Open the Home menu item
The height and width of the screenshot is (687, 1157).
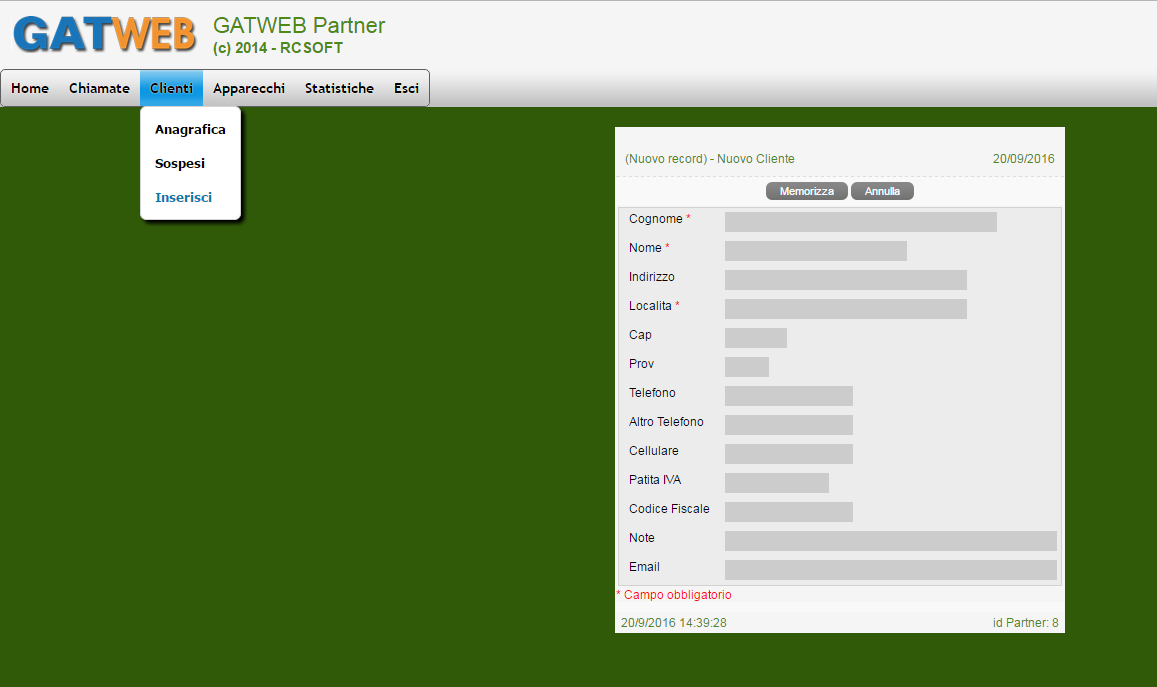pyautogui.click(x=30, y=89)
